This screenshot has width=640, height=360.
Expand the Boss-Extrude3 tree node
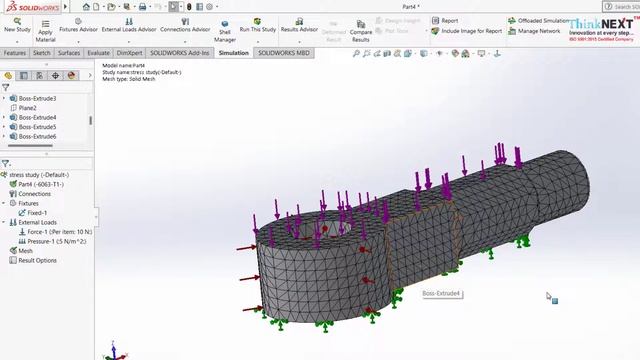(x=4, y=98)
